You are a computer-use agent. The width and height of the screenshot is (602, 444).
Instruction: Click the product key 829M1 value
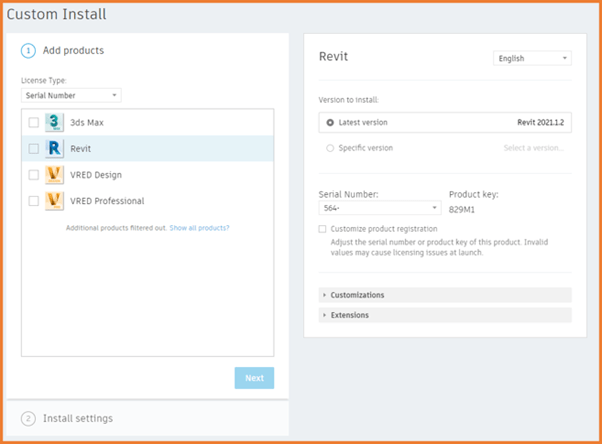pos(462,210)
